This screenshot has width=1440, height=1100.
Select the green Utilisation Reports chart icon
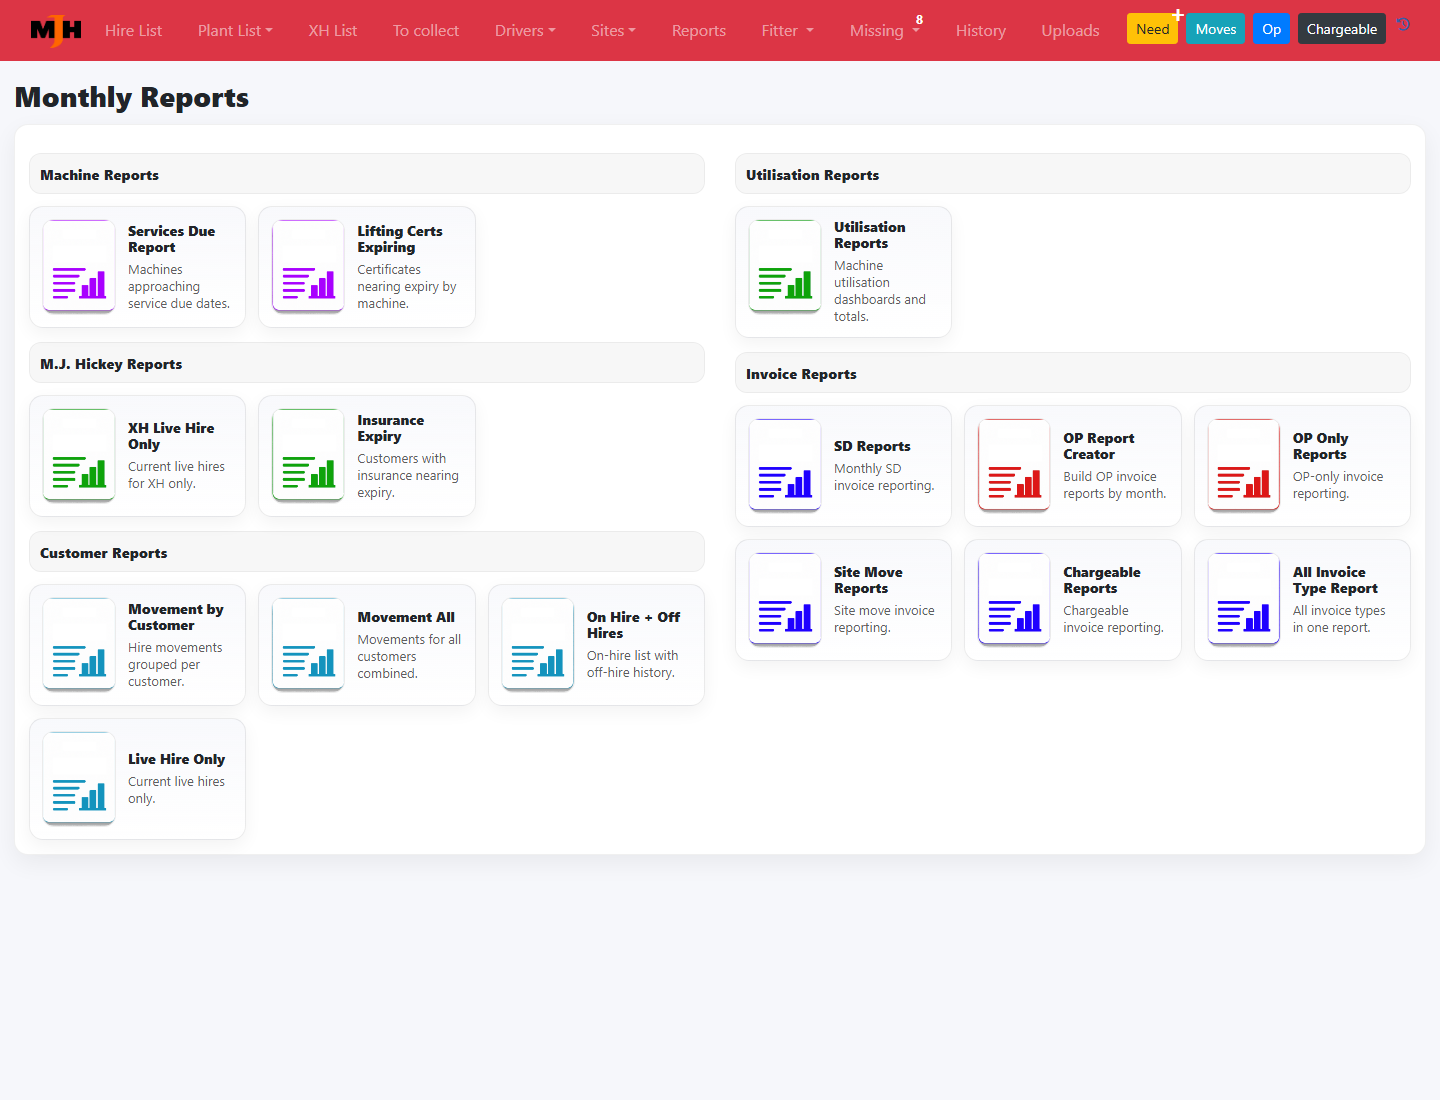(x=785, y=267)
